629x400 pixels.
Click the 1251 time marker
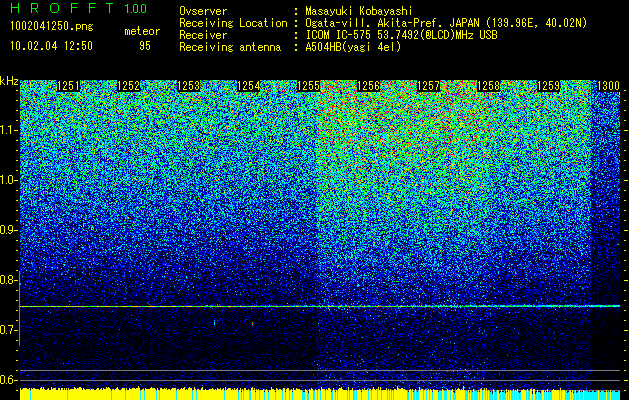click(68, 86)
